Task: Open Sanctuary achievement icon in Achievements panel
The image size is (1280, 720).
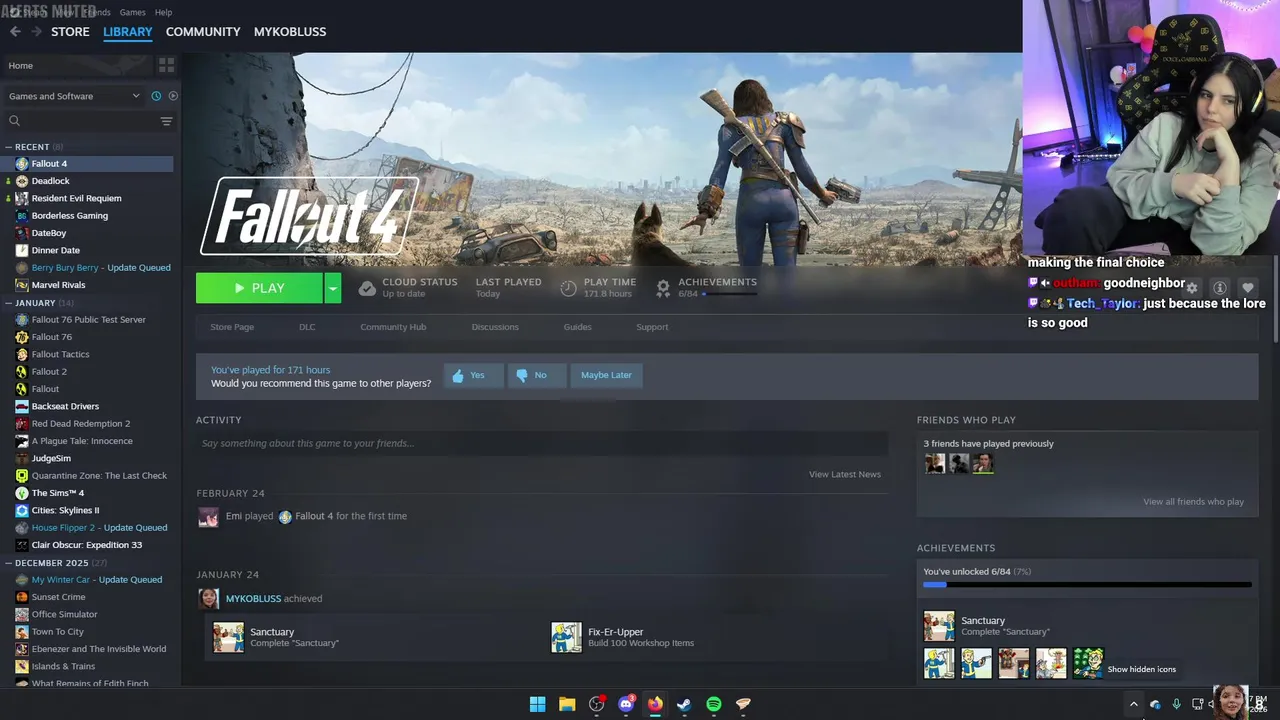Action: [x=939, y=626]
